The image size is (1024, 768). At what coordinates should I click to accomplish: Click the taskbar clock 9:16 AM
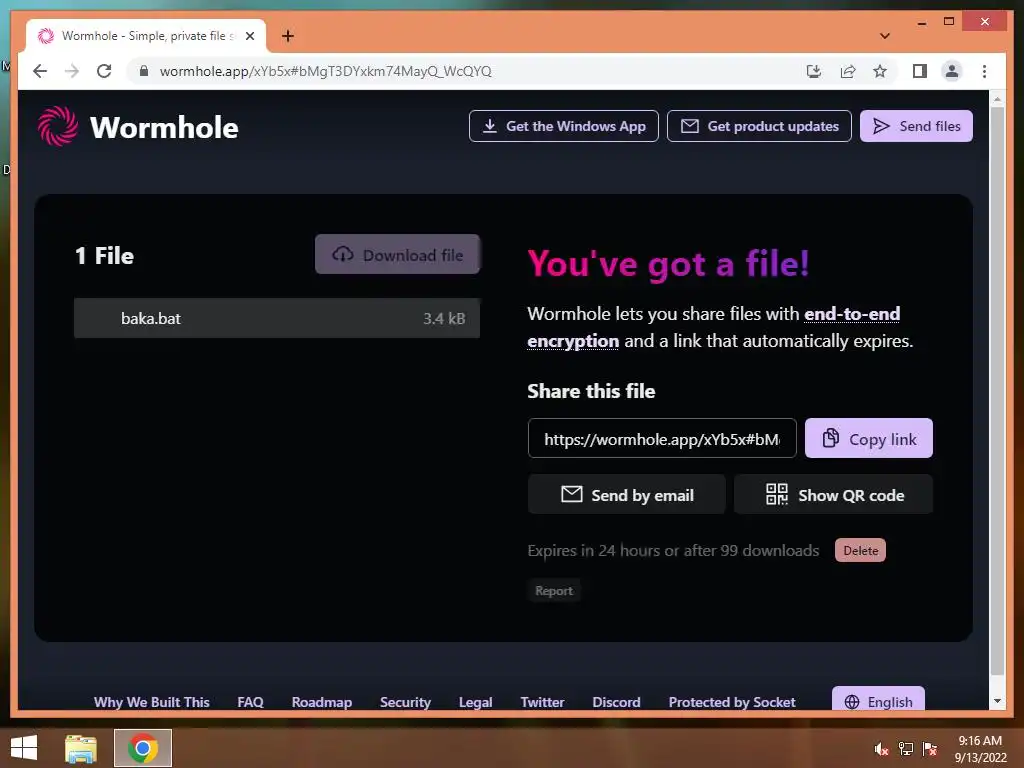[980, 741]
